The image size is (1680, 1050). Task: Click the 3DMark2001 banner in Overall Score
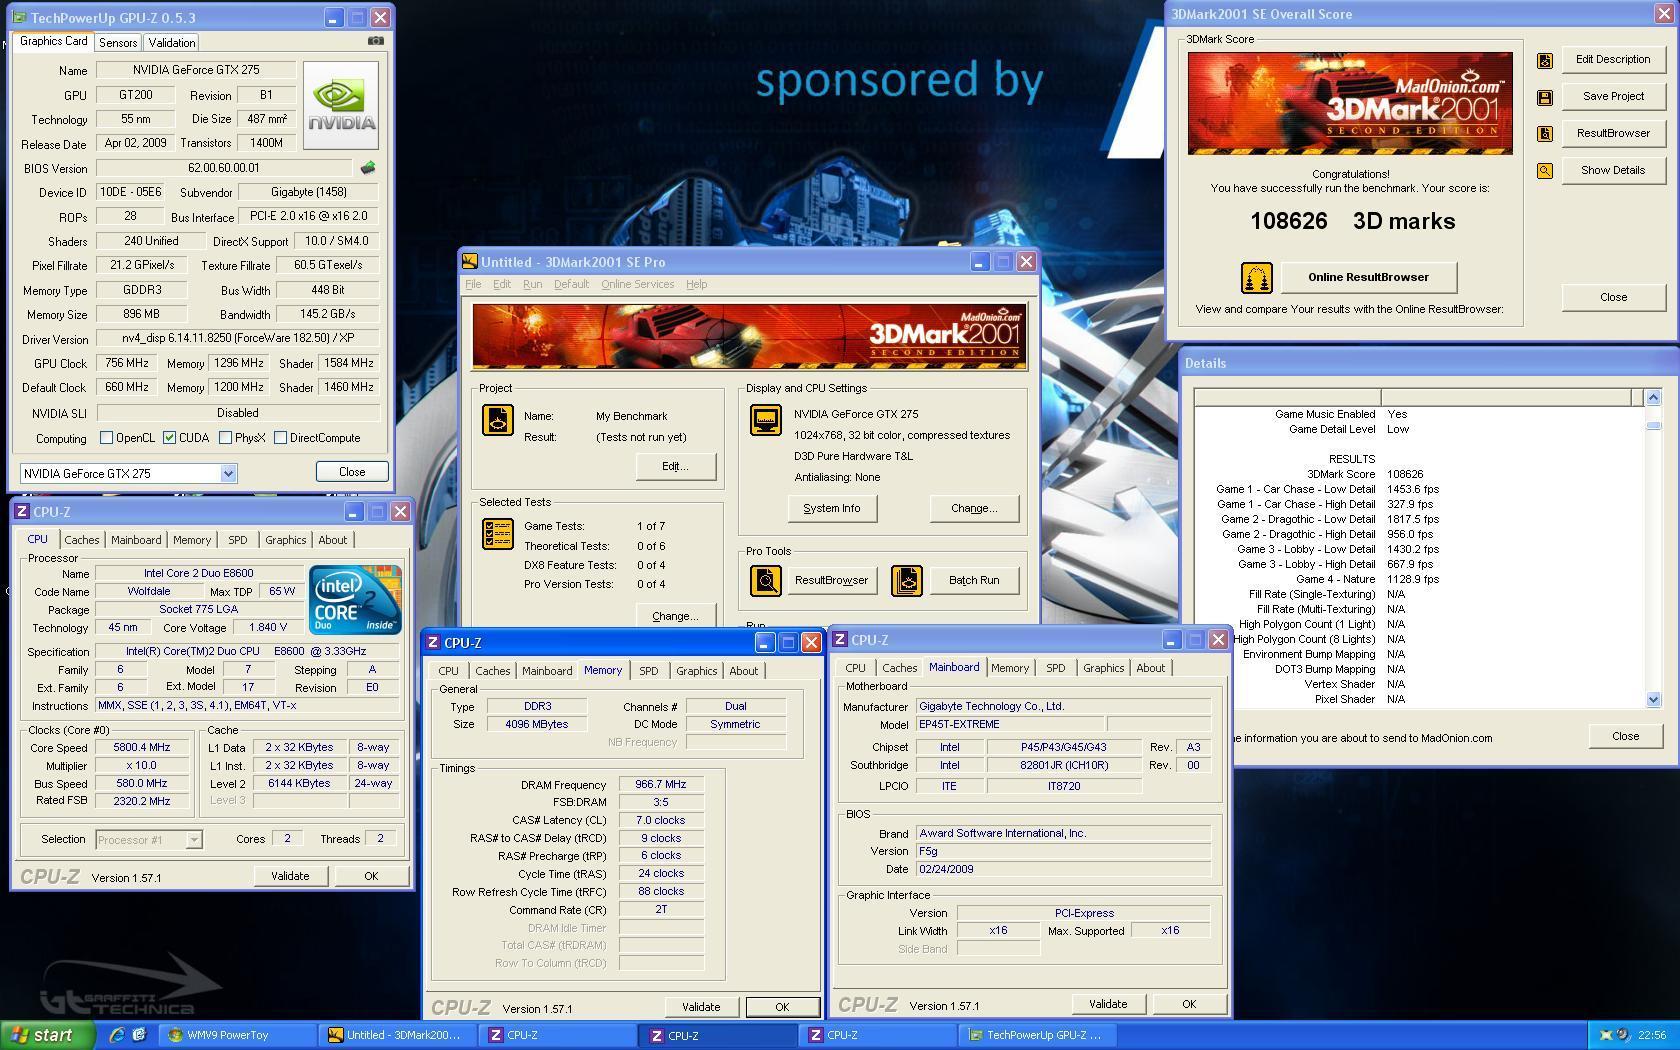1350,103
